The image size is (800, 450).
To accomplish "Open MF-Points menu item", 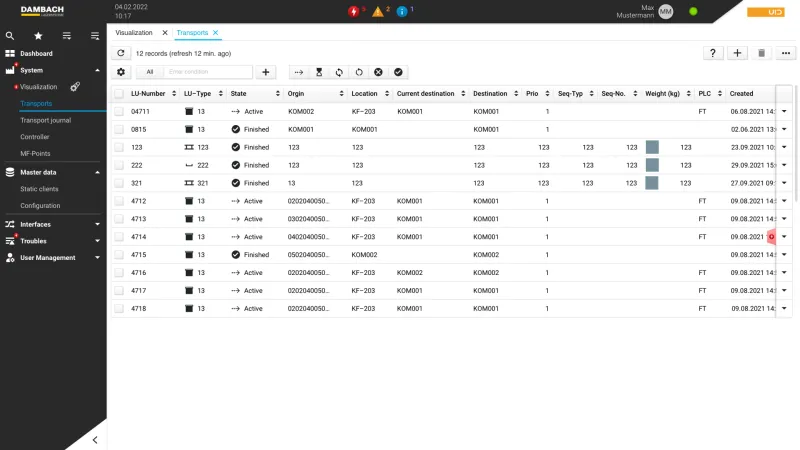I will (x=35, y=154).
